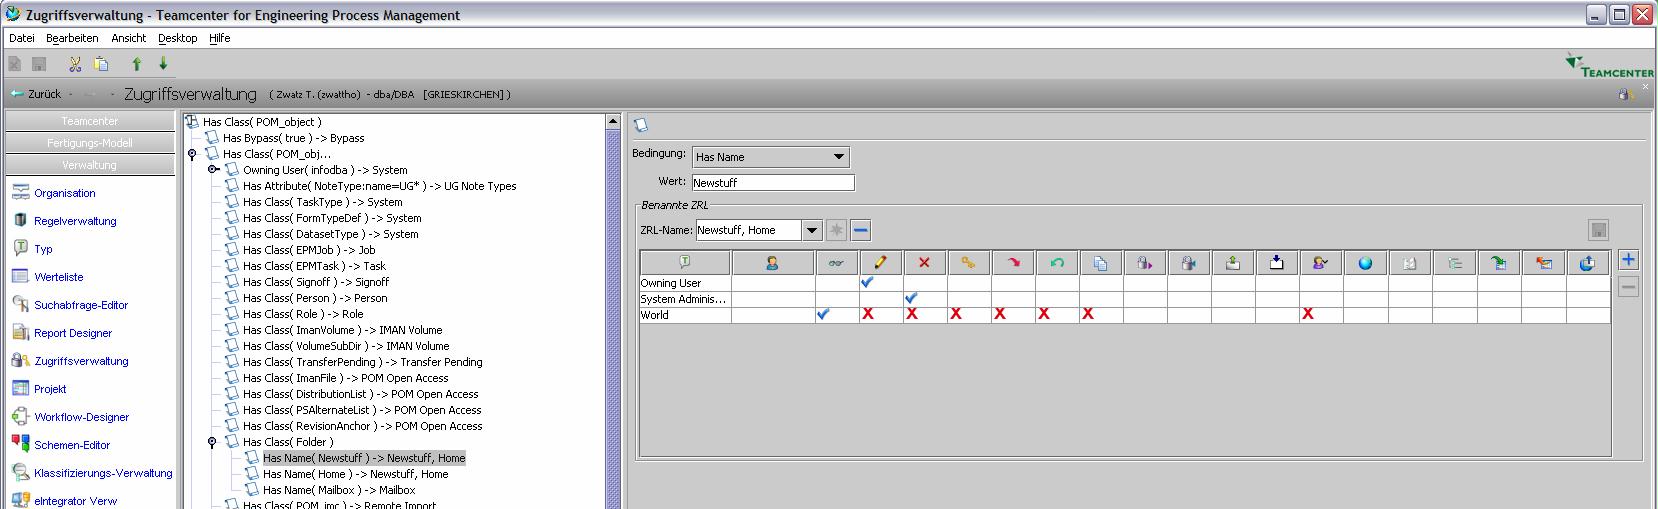Viewport: 1658px width, 509px height.
Task: Click the export upload tray column icon
Action: 1233,263
